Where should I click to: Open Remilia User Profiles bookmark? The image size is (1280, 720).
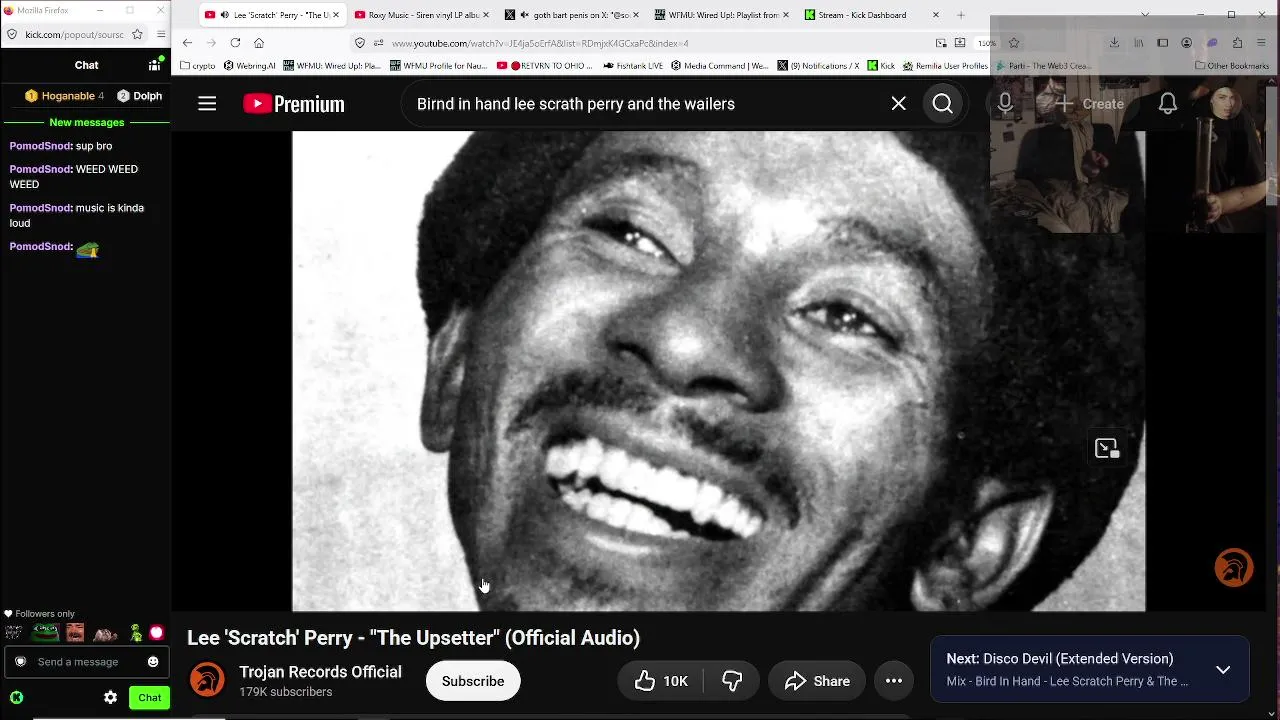pos(945,66)
